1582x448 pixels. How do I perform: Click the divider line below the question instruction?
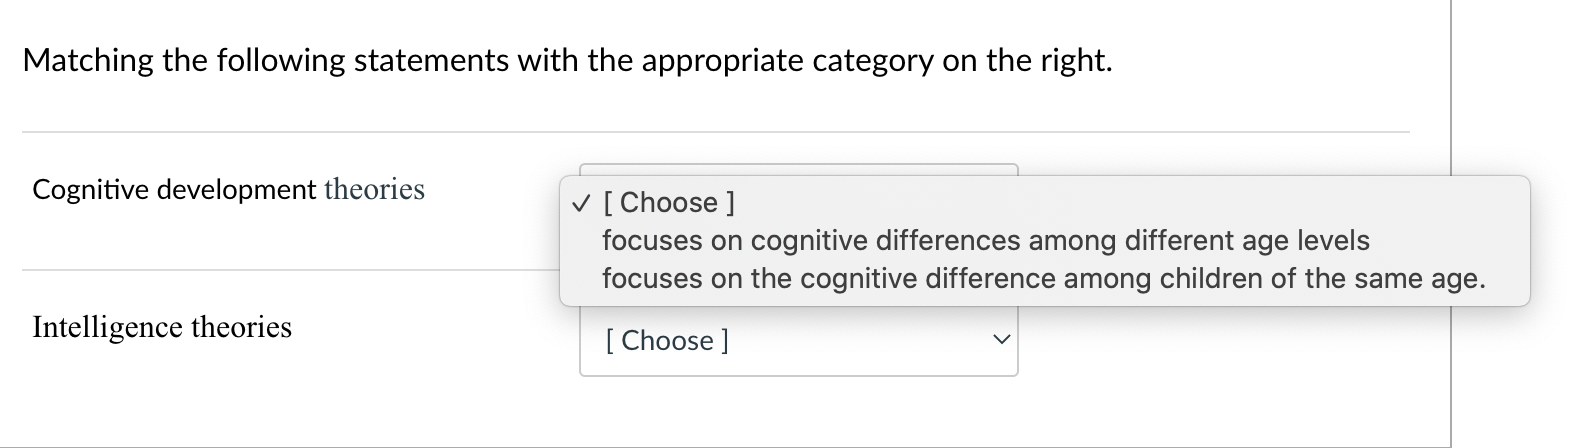click(x=715, y=132)
